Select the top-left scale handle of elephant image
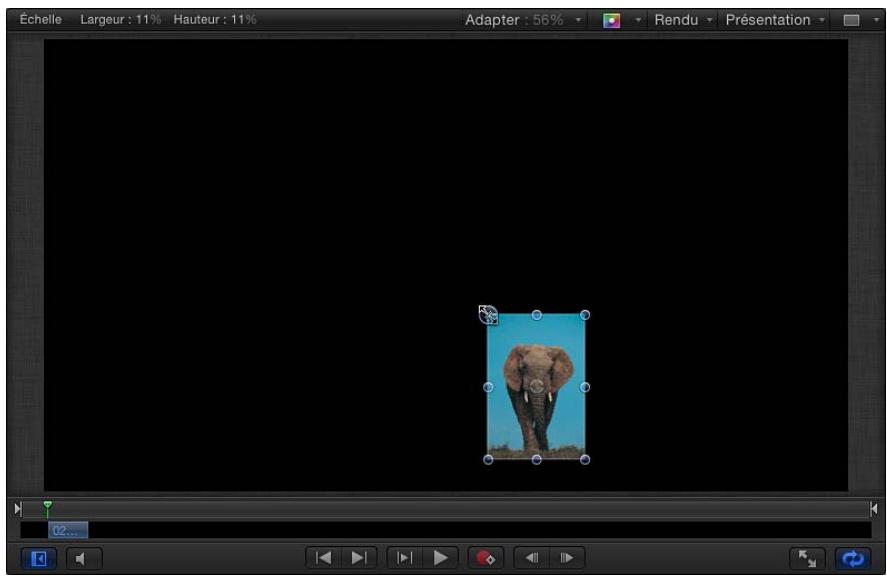Screen dimensions: 887x579 488,315
